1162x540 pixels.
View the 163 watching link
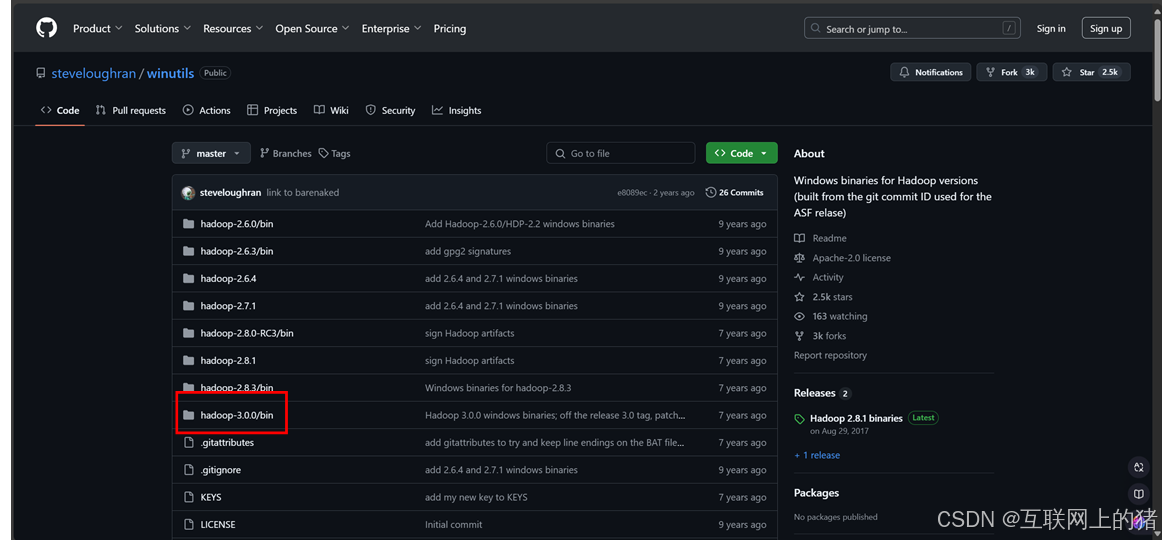coord(831,316)
